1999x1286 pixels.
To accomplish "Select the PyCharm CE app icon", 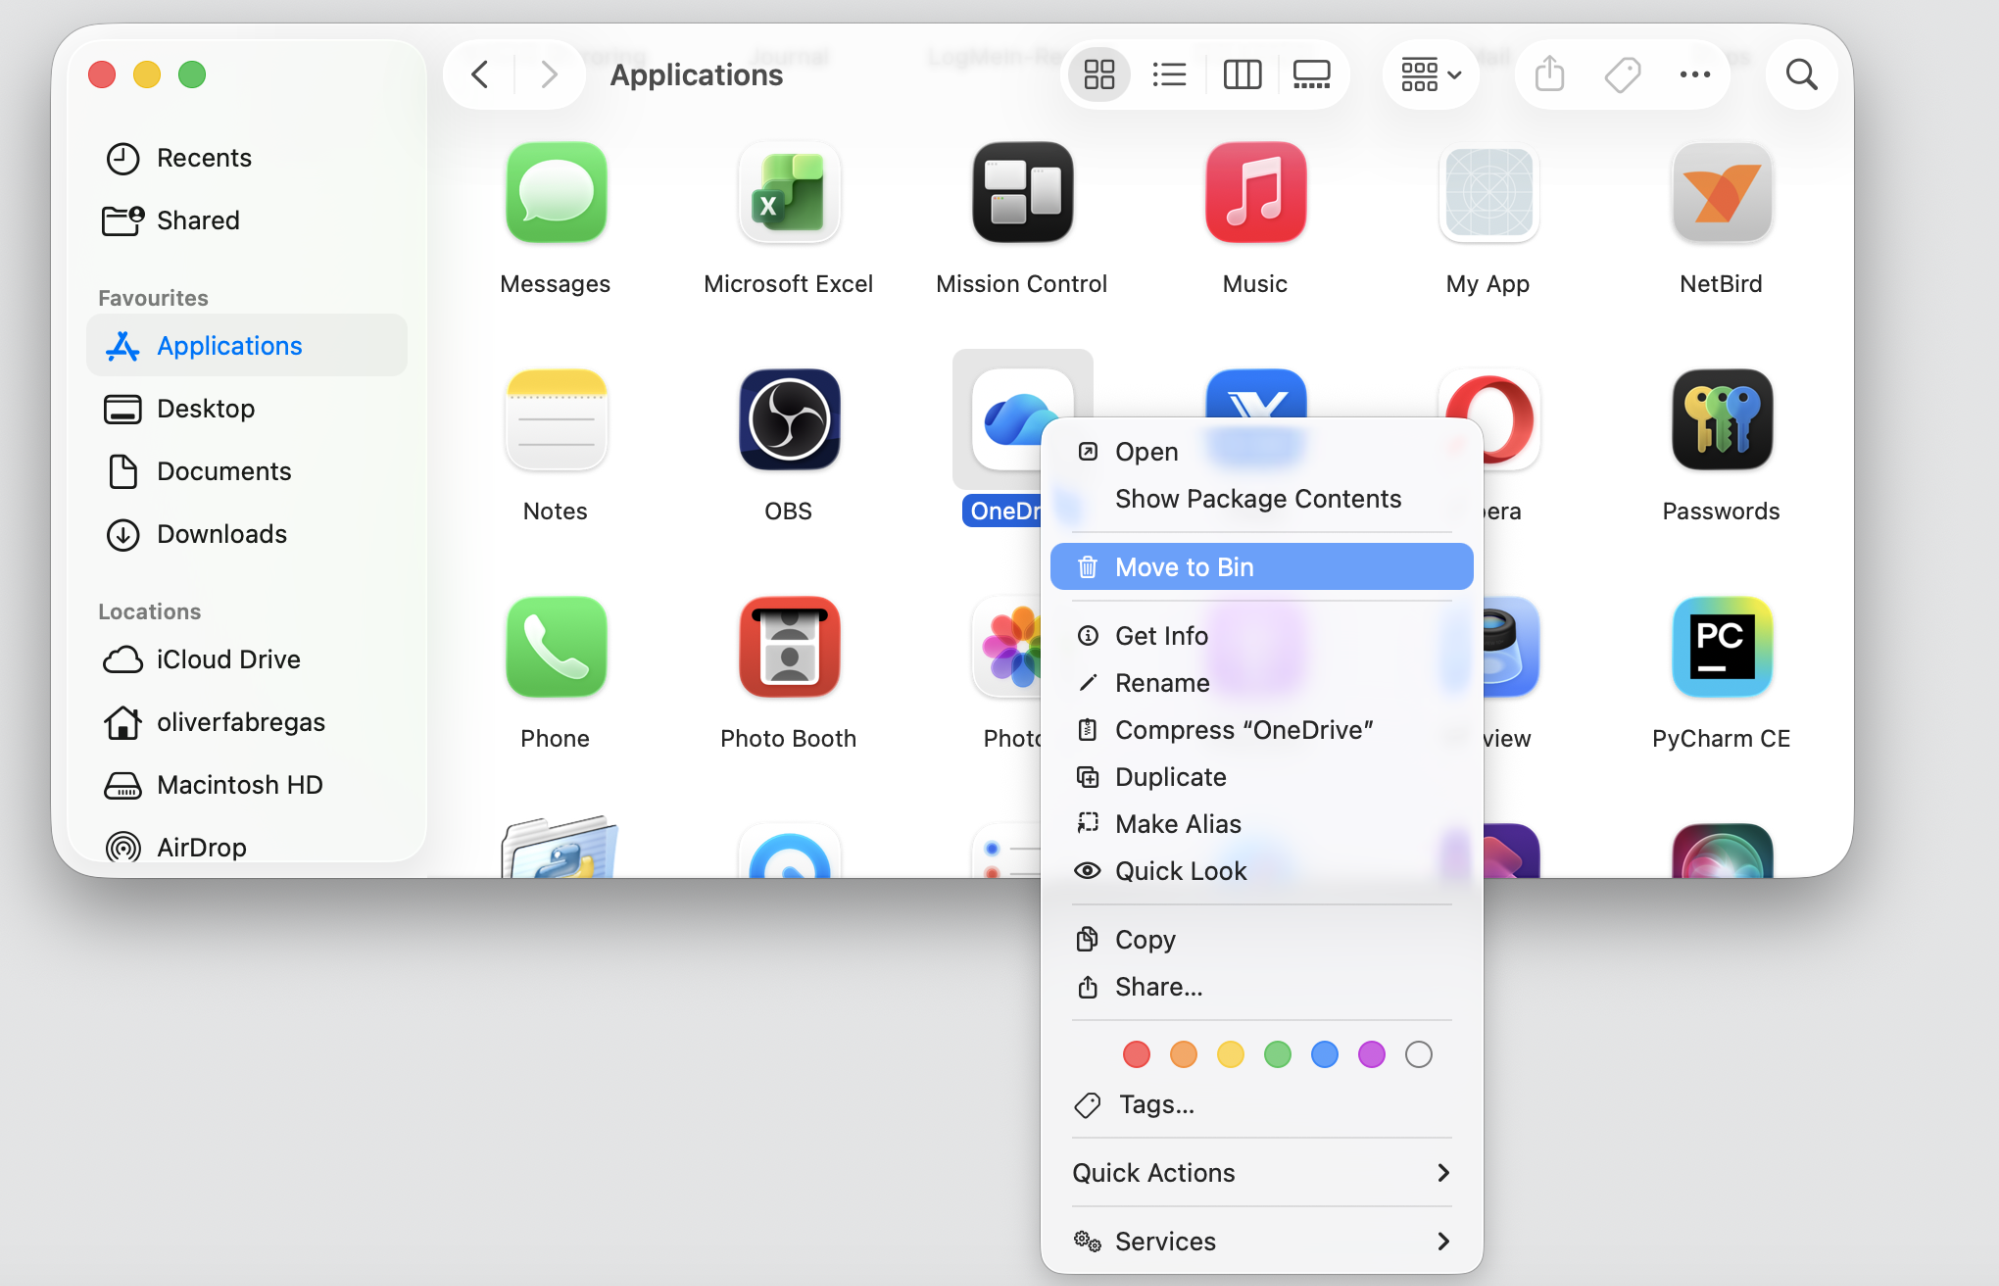I will pos(1721,647).
